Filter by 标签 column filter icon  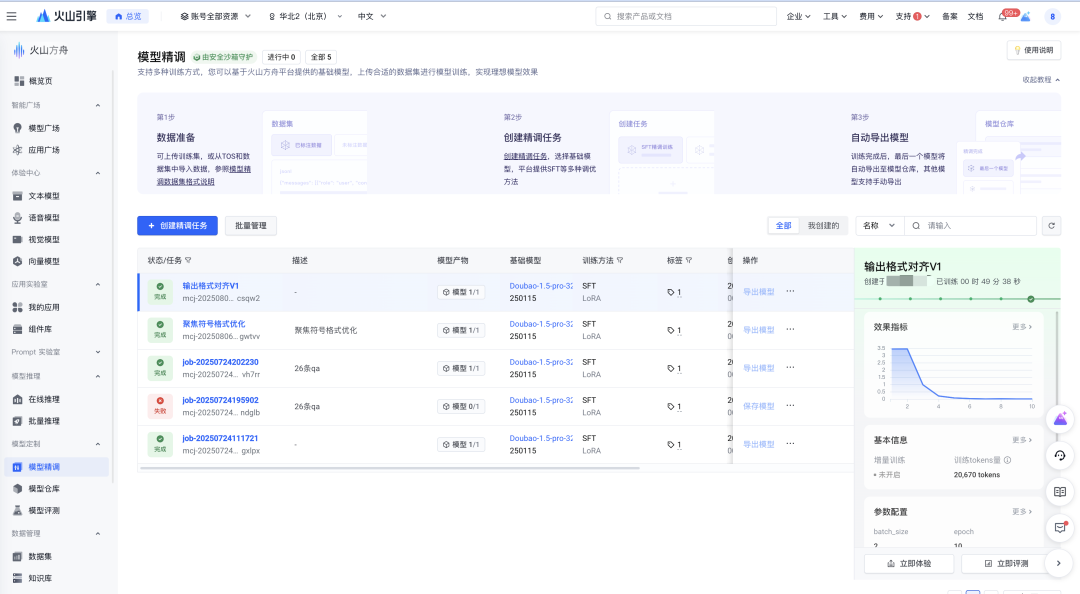689,260
